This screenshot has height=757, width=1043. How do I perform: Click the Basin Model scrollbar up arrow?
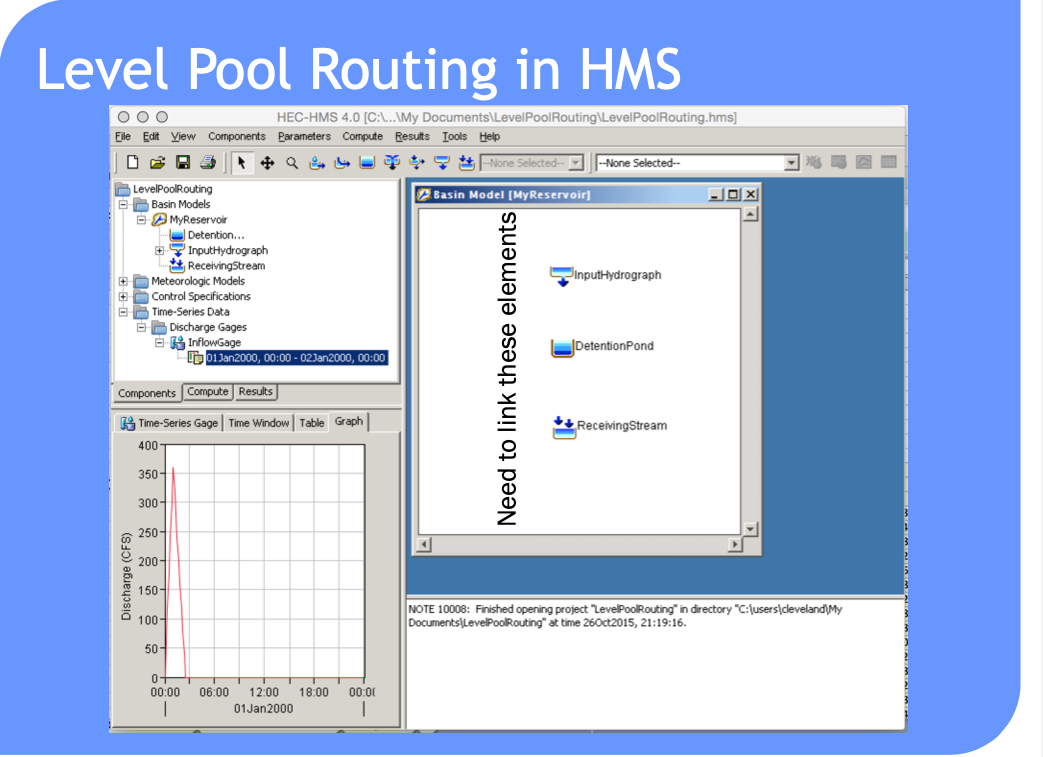[750, 214]
